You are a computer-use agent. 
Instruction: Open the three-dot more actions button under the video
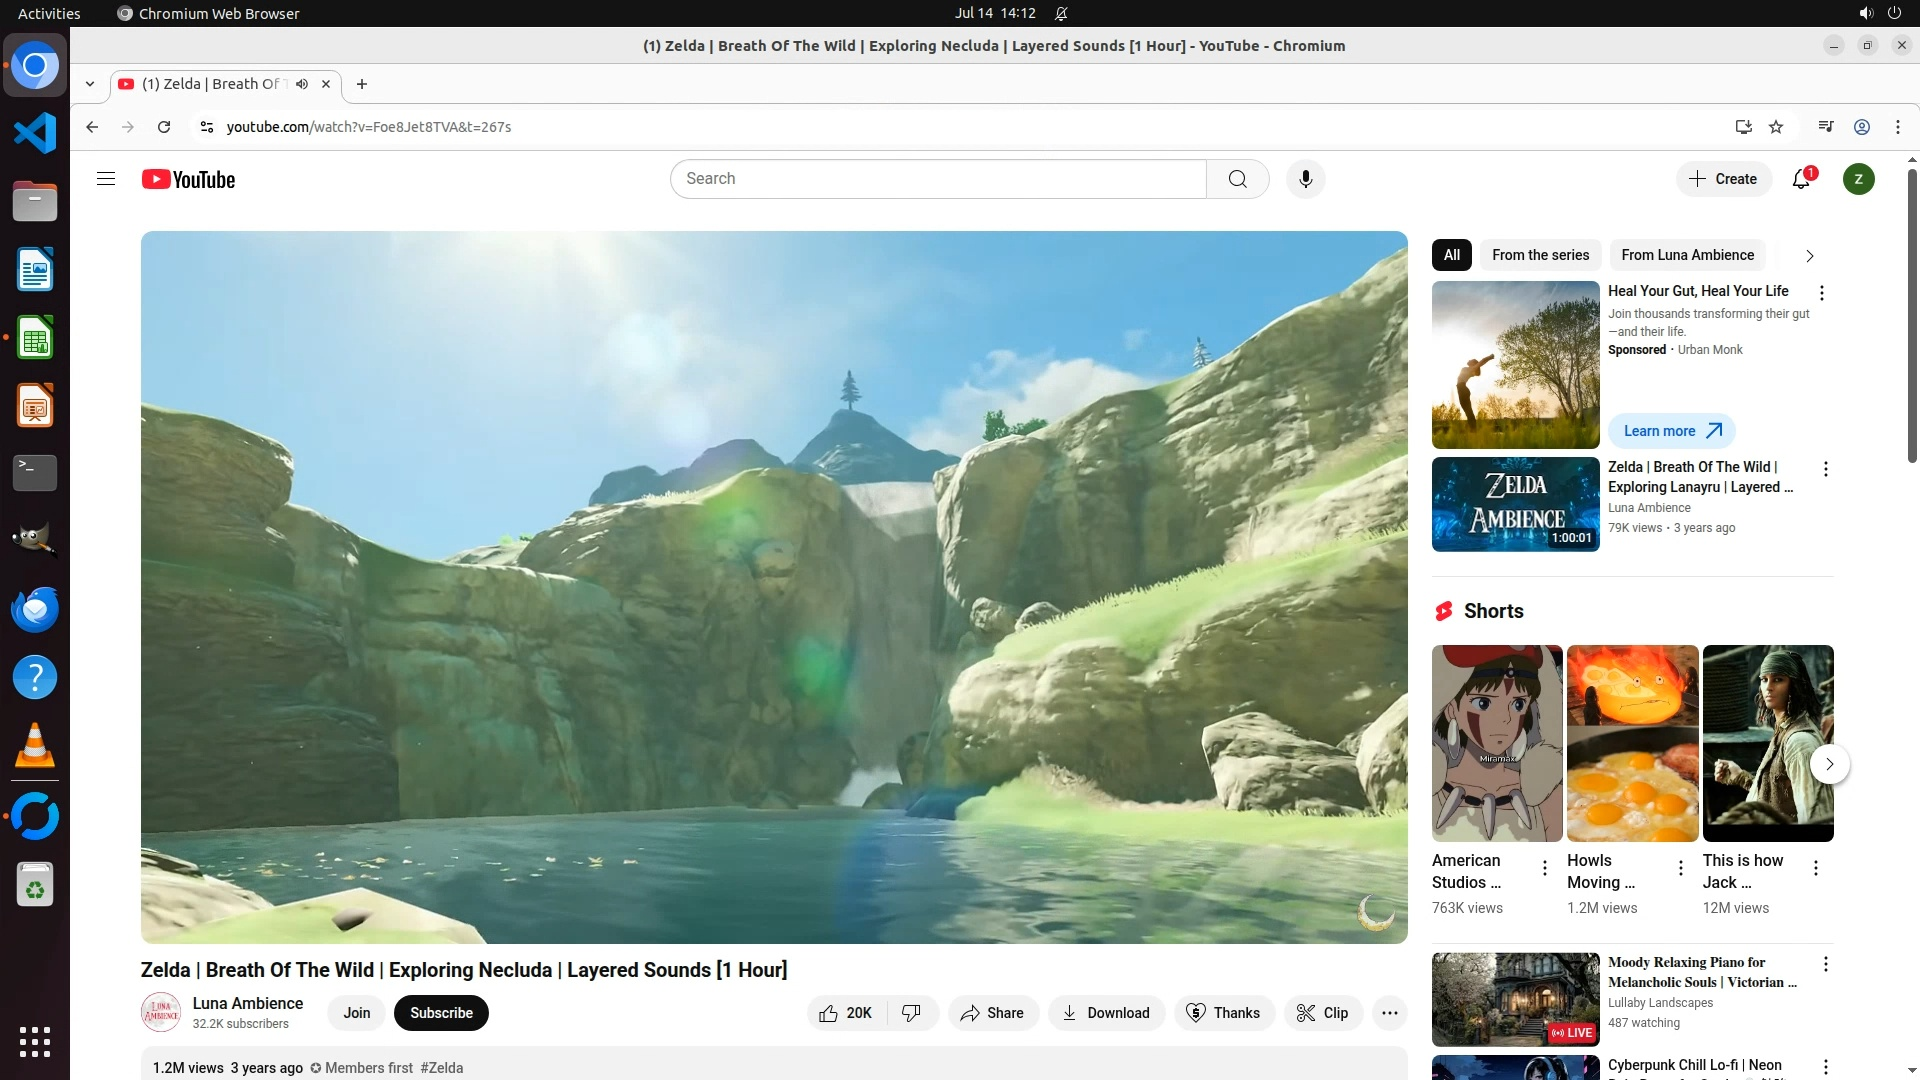1389,1013
